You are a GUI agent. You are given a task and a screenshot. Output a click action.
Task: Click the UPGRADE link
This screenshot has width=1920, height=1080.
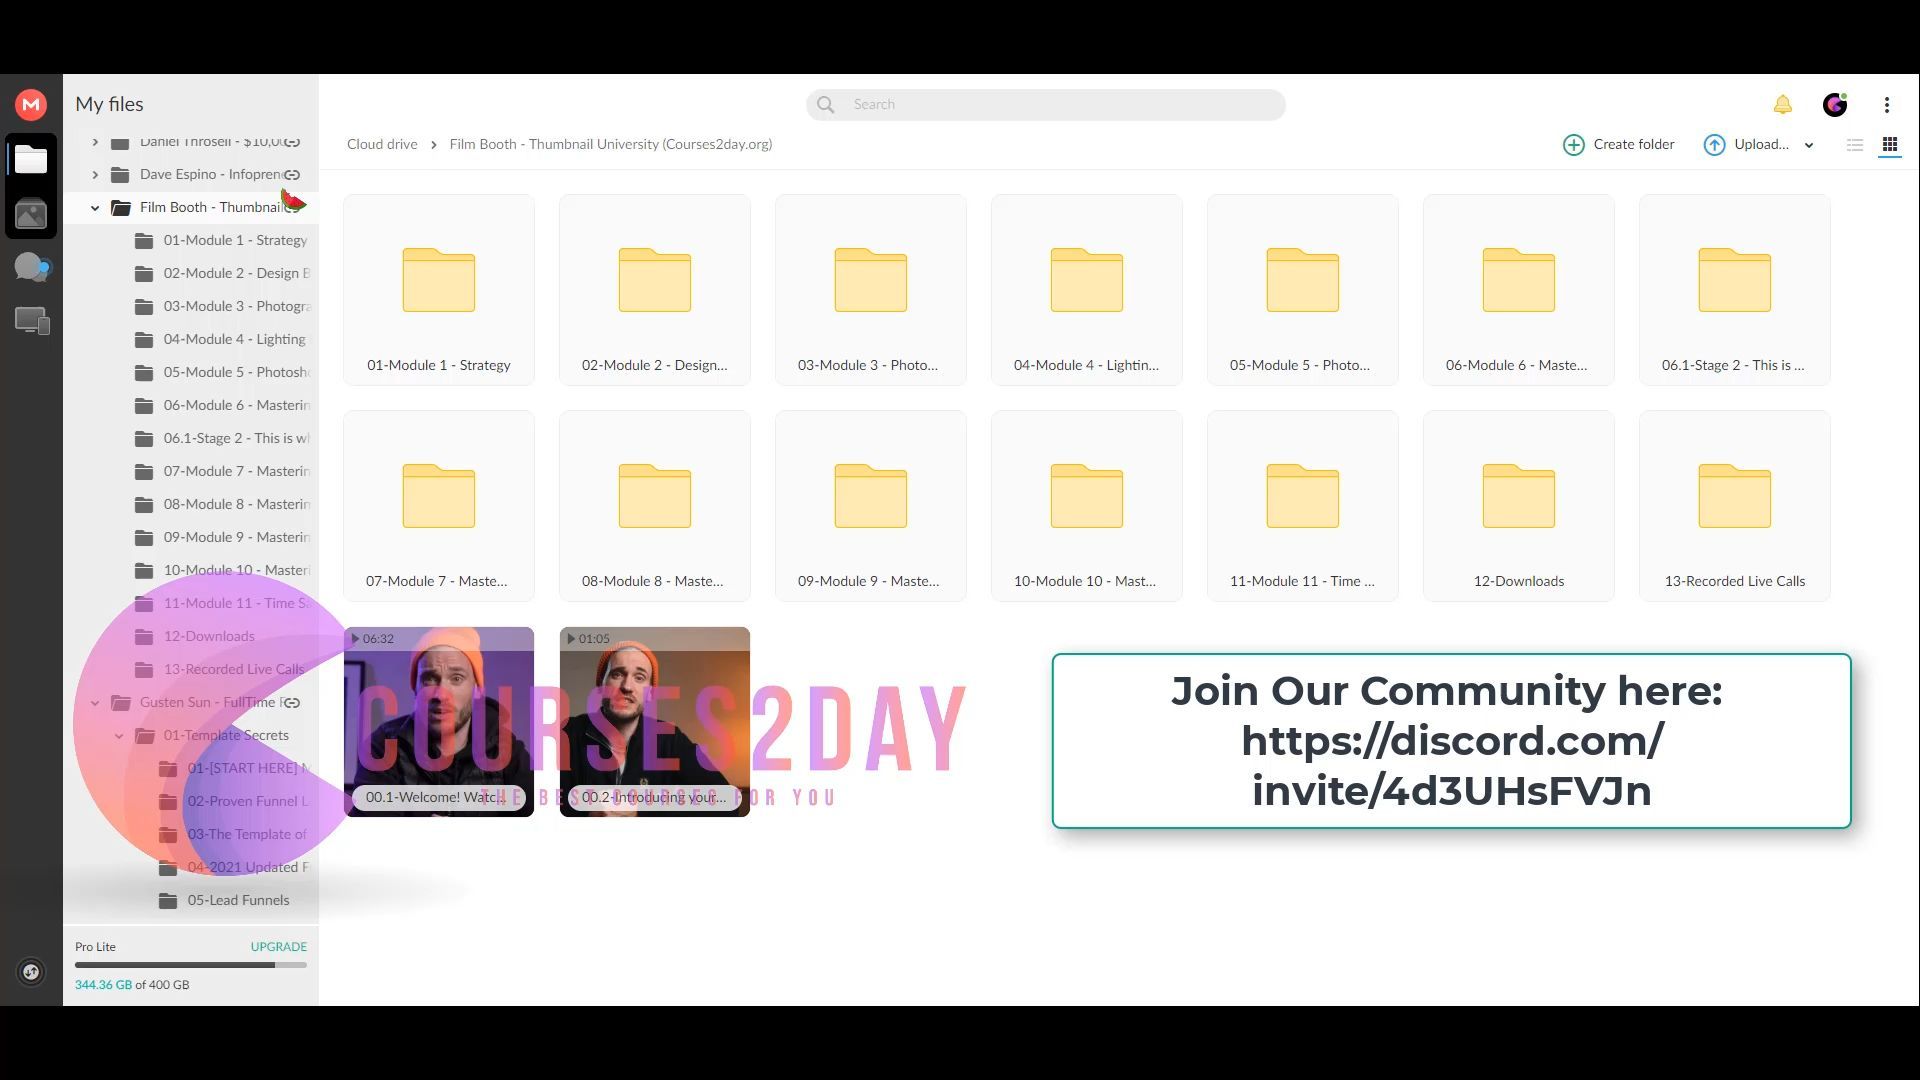[x=278, y=947]
